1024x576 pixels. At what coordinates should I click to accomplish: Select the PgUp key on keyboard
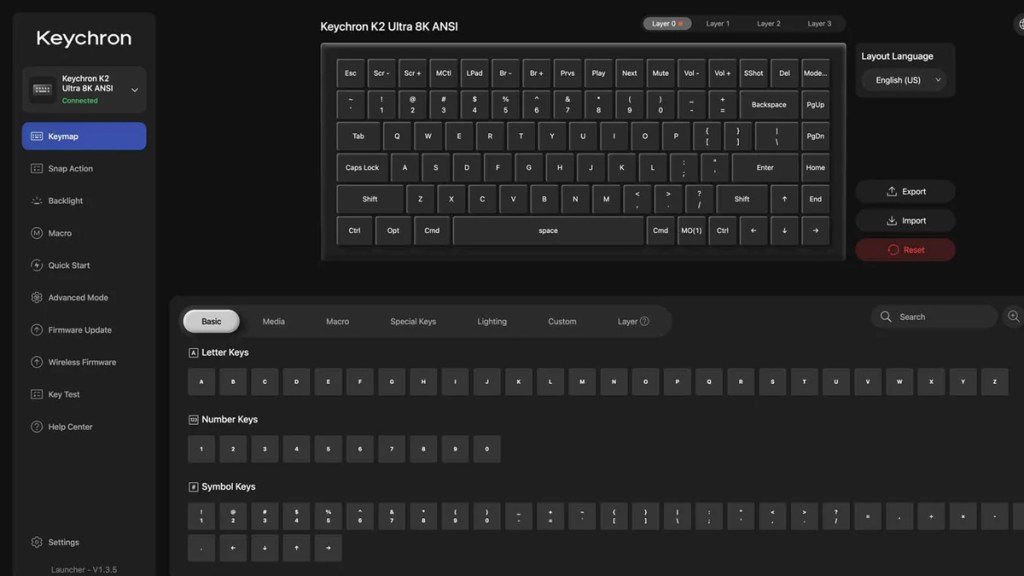click(815, 104)
